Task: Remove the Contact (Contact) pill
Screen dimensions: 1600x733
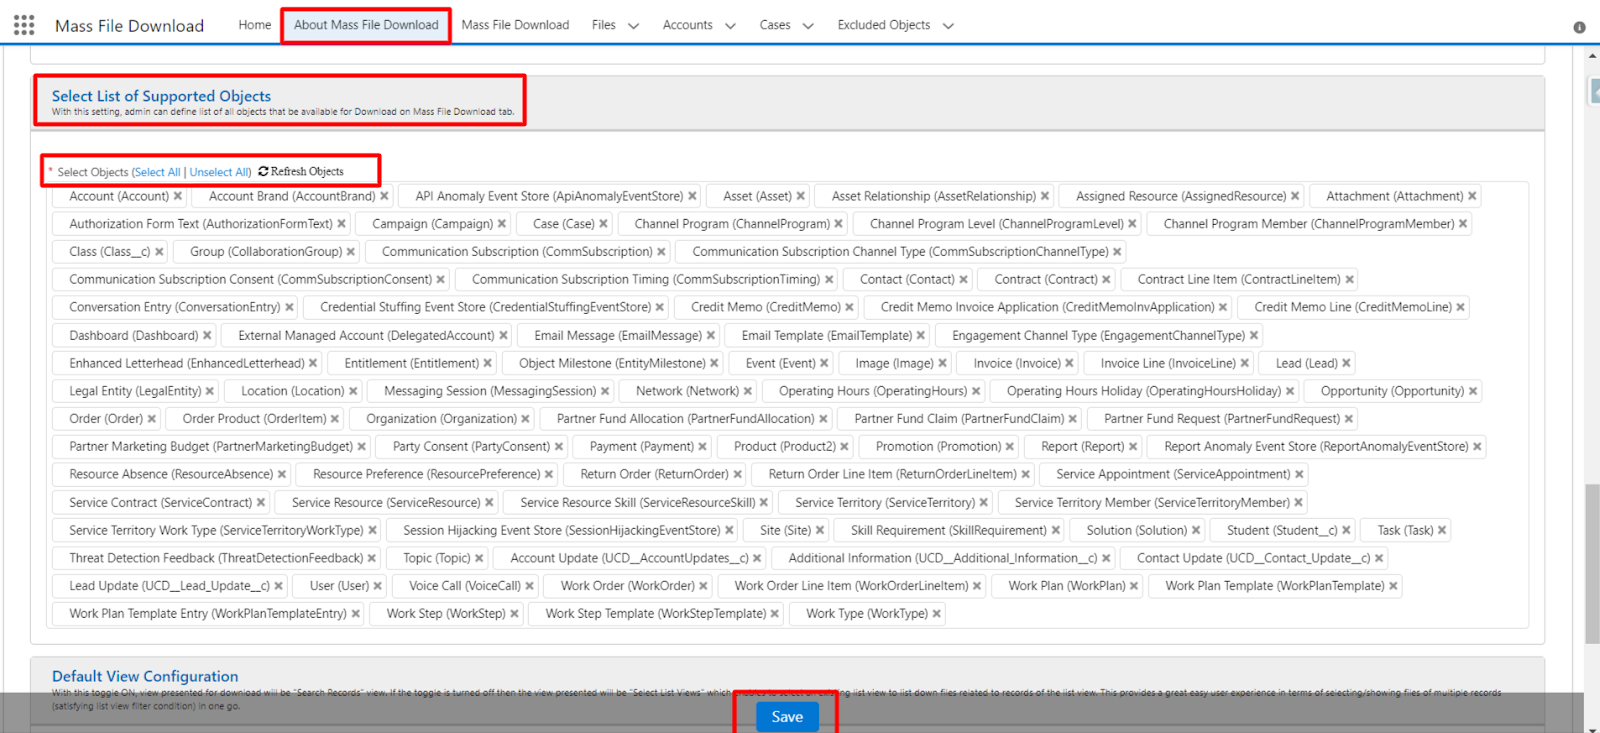Action: click(x=964, y=280)
